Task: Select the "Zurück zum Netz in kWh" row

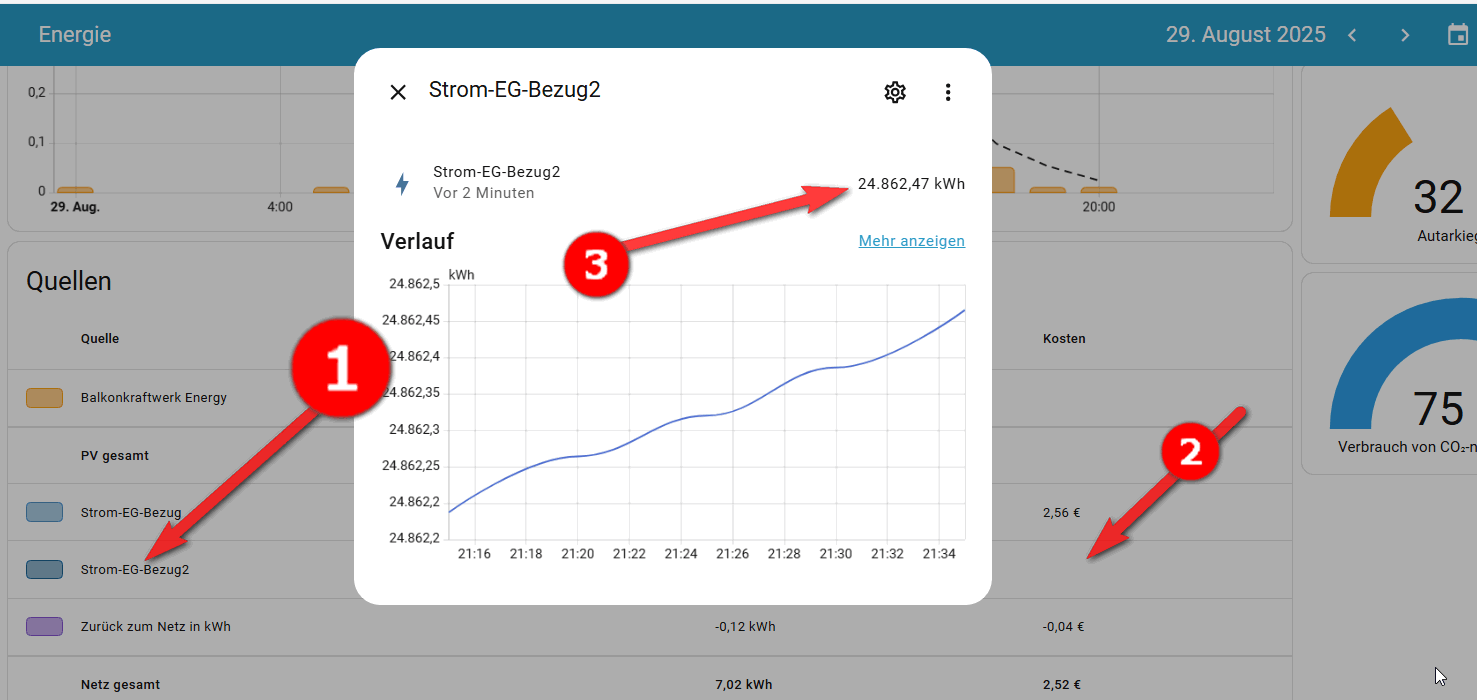Action: tap(156, 627)
